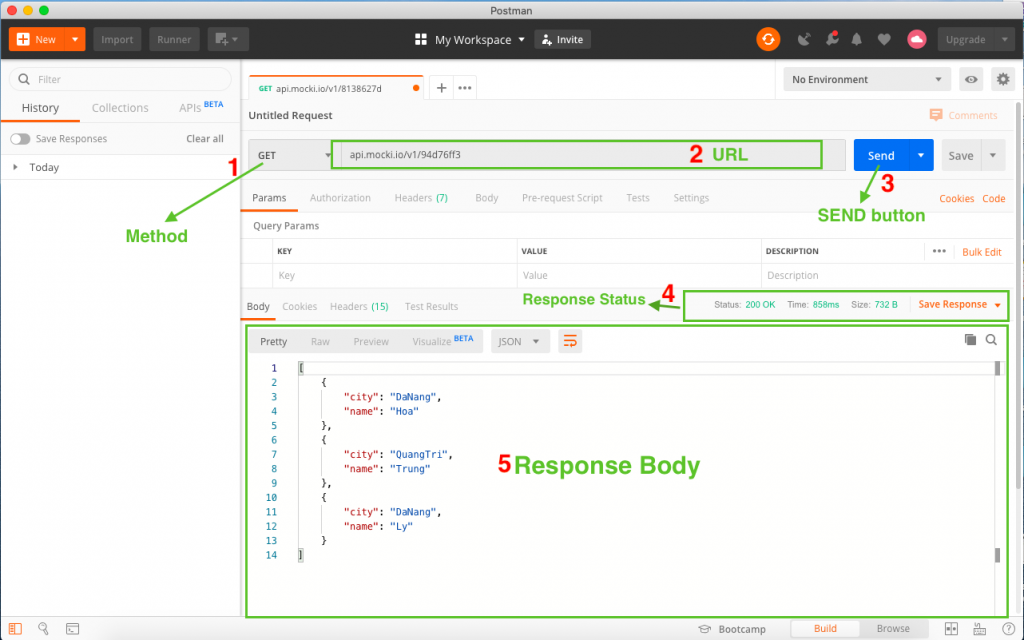Viewport: 1024px width, 640px height.
Task: Open keyboard shortcuts icon
Action: [980, 629]
